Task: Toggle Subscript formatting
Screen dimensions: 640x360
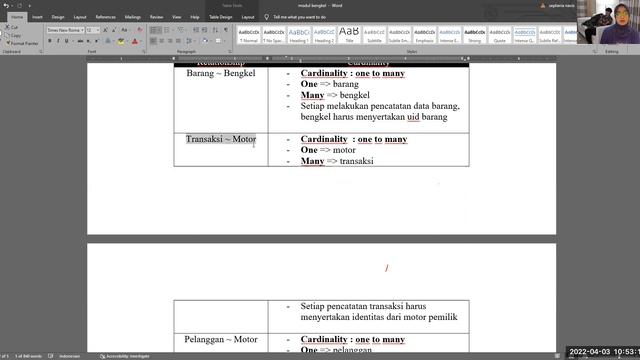Action: [89, 41]
